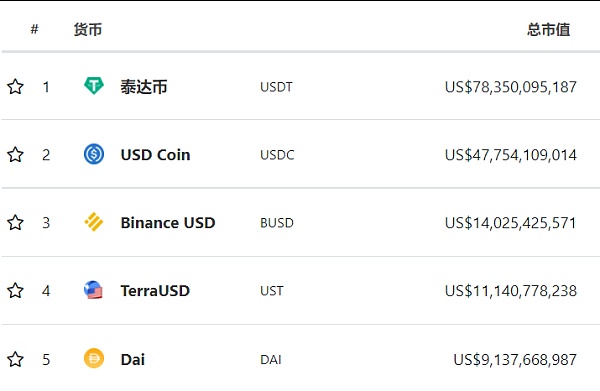The height and width of the screenshot is (391, 600).
Task: Star the TerraUSD row
Action: 15,290
